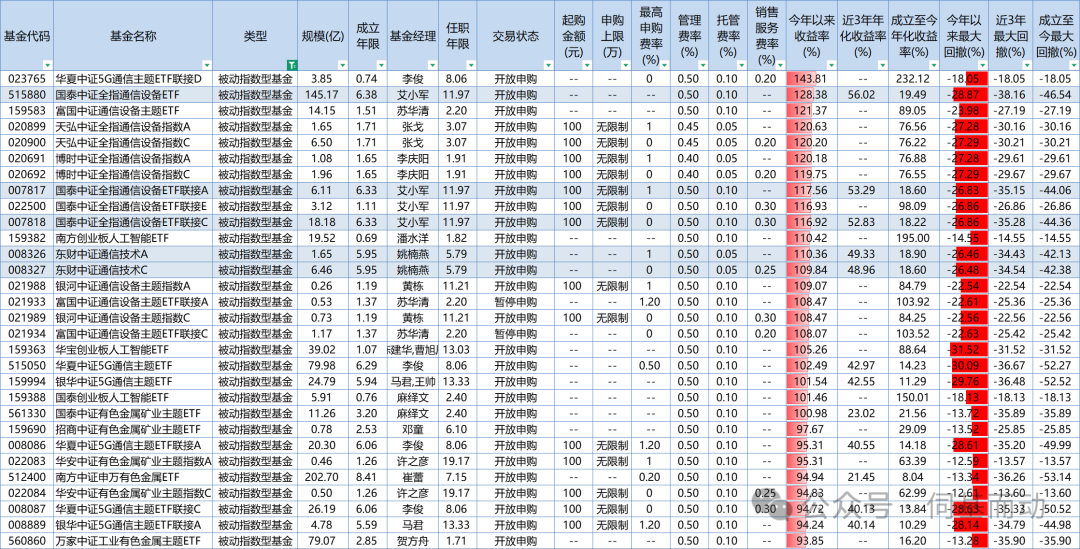
Task: Select the cell 国泰创业板人工智能ETF
Action: point(132,397)
